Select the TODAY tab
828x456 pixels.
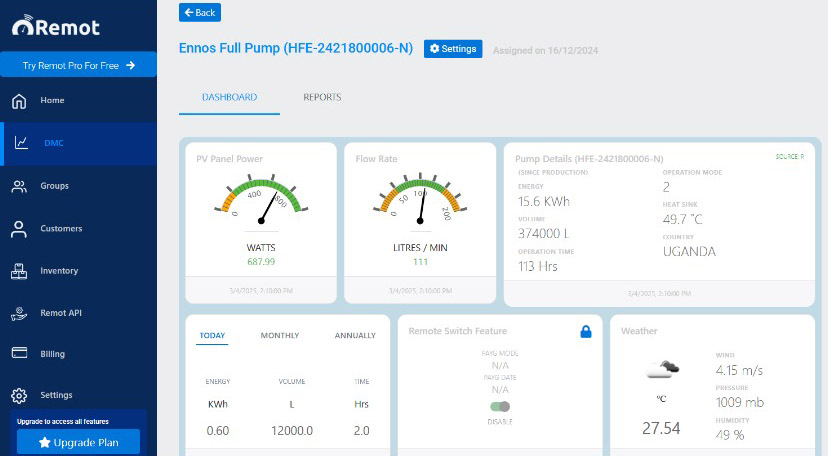212,336
